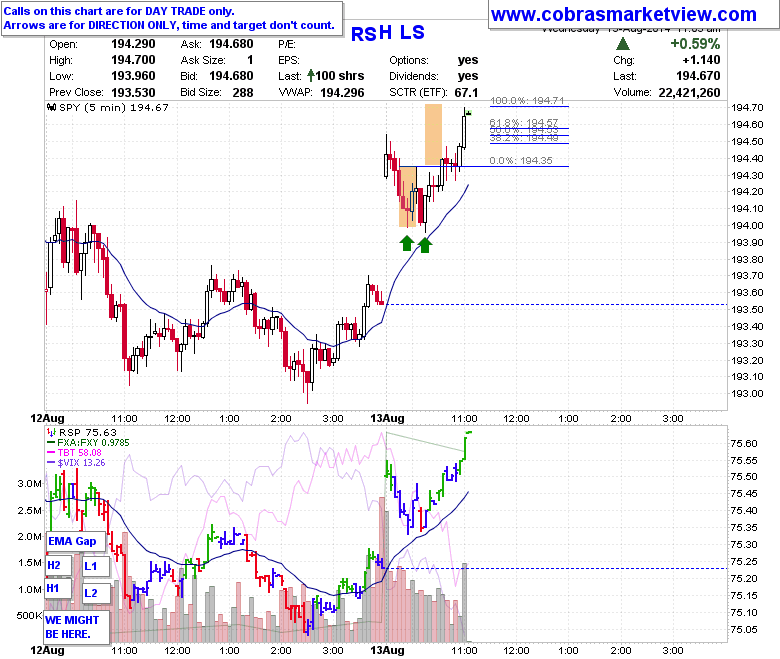Click the 3.0M volume axis label
This screenshot has width=780, height=659.
[30, 483]
